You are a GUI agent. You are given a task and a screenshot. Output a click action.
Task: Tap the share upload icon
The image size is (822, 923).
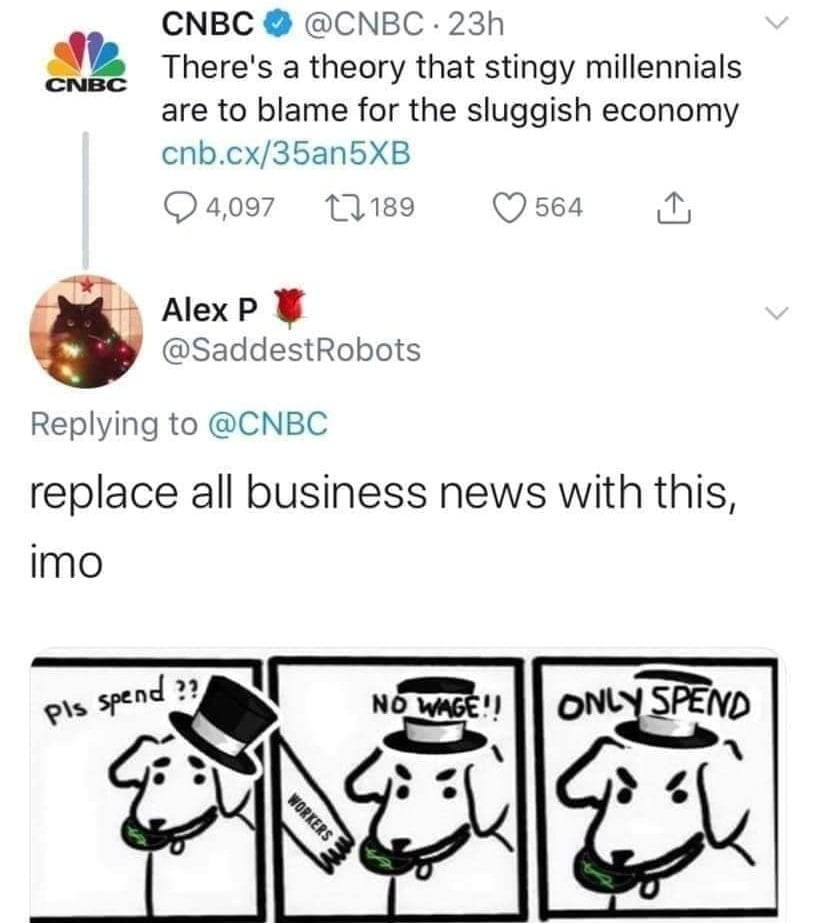(674, 208)
